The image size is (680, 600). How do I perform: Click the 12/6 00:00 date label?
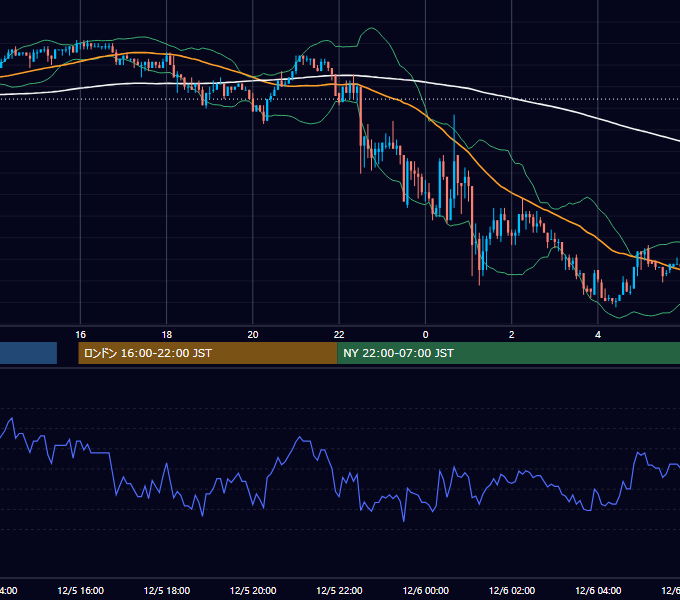click(x=425, y=590)
